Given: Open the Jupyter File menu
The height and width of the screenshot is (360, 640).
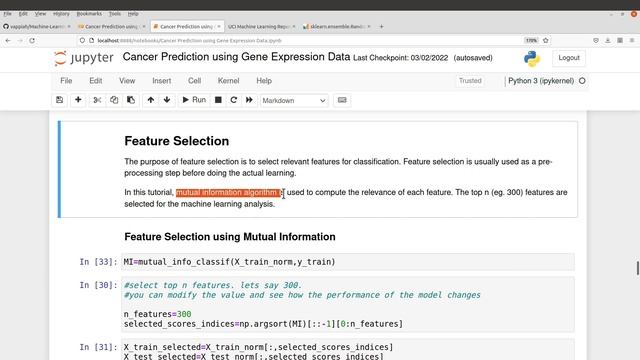Looking at the screenshot, I should click(x=66, y=81).
